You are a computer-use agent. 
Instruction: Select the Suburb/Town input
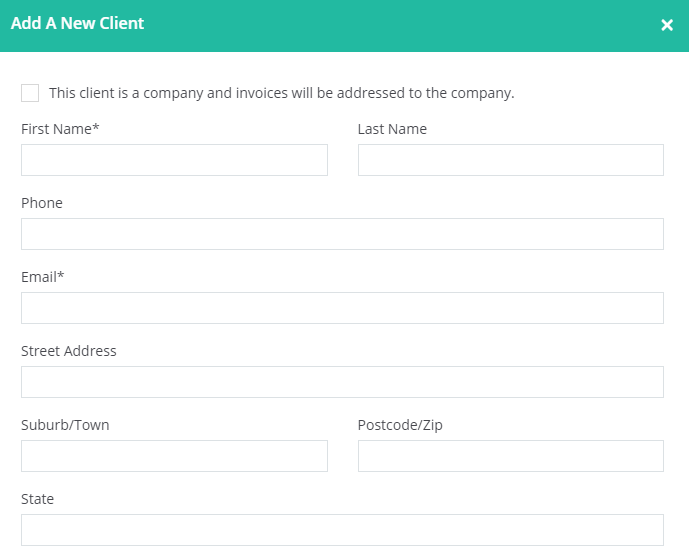[174, 456]
